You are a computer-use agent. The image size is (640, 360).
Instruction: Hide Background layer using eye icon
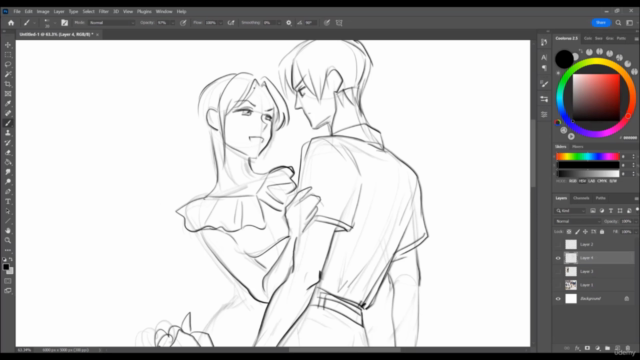pos(558,299)
